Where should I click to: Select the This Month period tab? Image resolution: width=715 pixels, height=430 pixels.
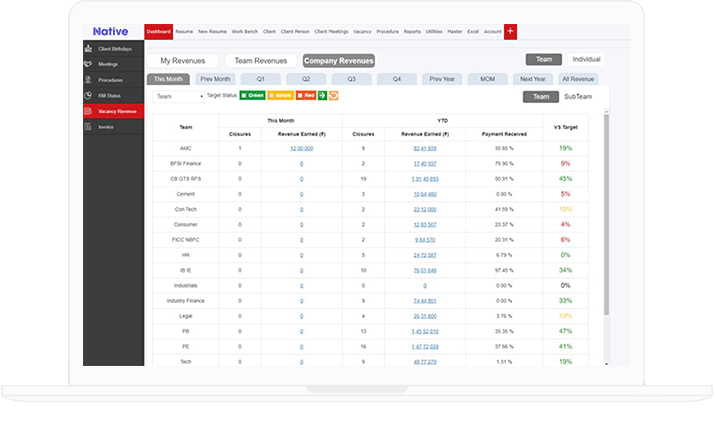pos(168,79)
